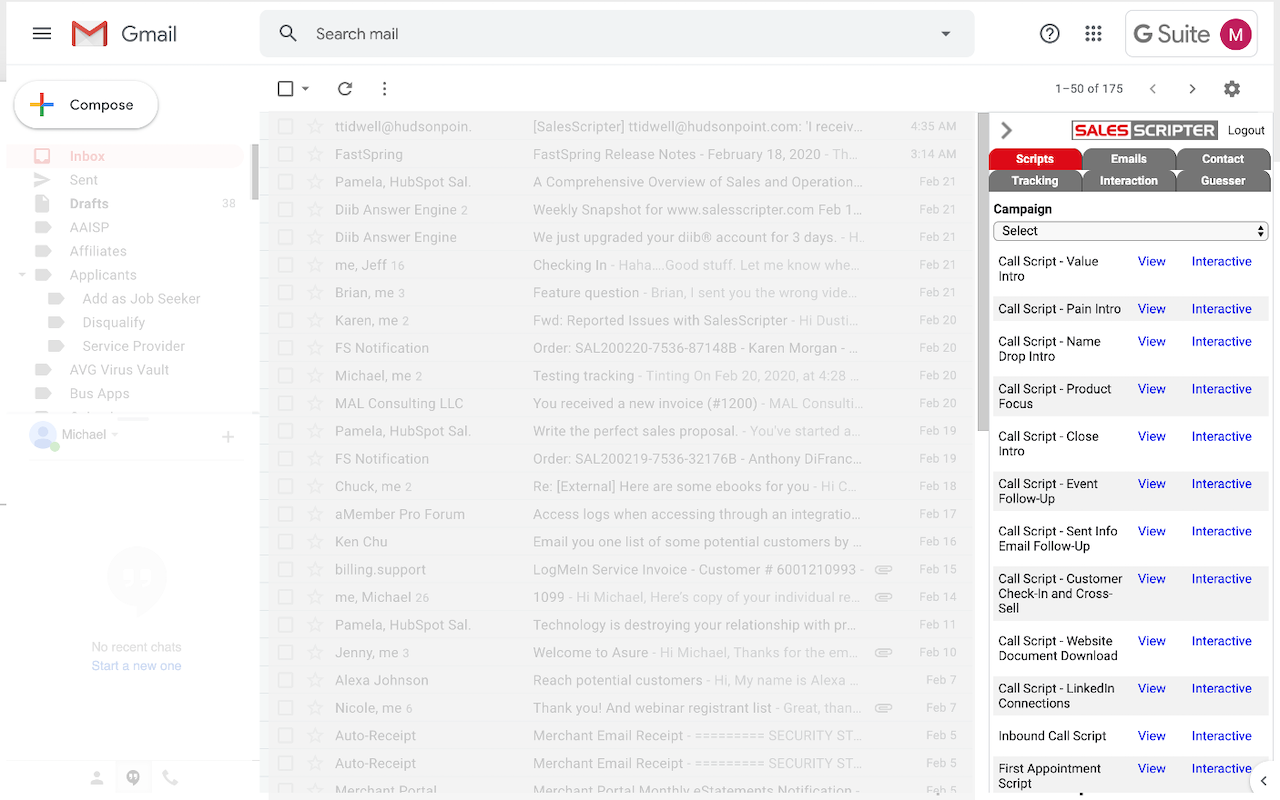
Task: Switch to the Contact tab
Action: click(1223, 159)
